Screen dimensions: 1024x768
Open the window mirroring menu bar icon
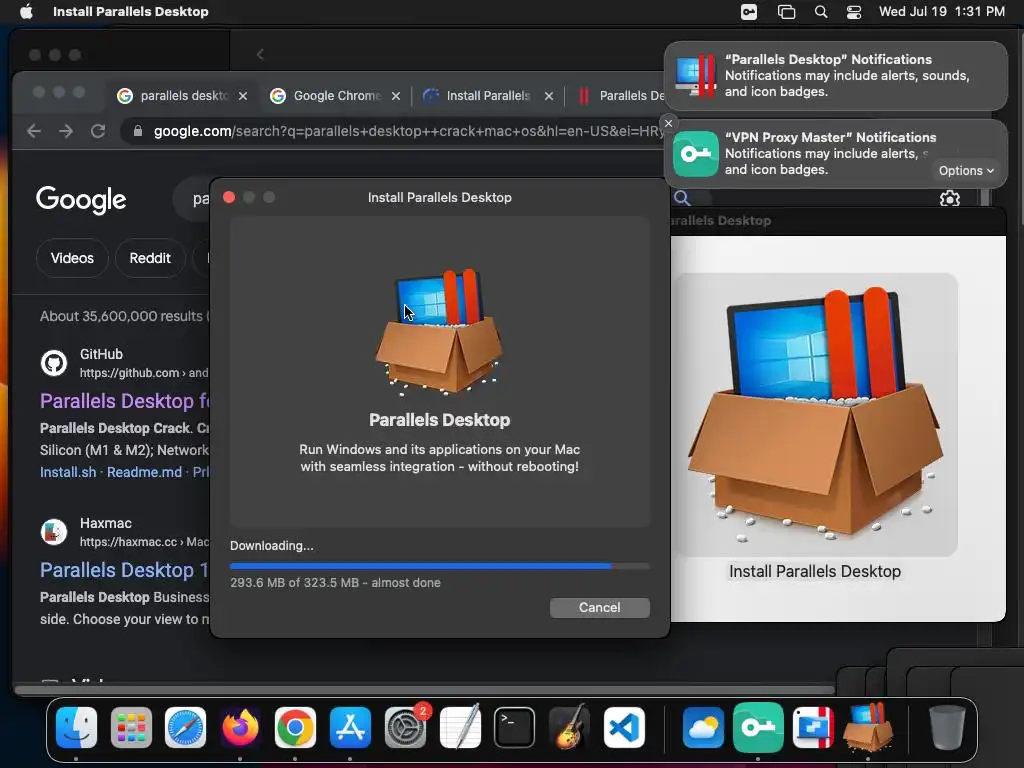click(786, 12)
